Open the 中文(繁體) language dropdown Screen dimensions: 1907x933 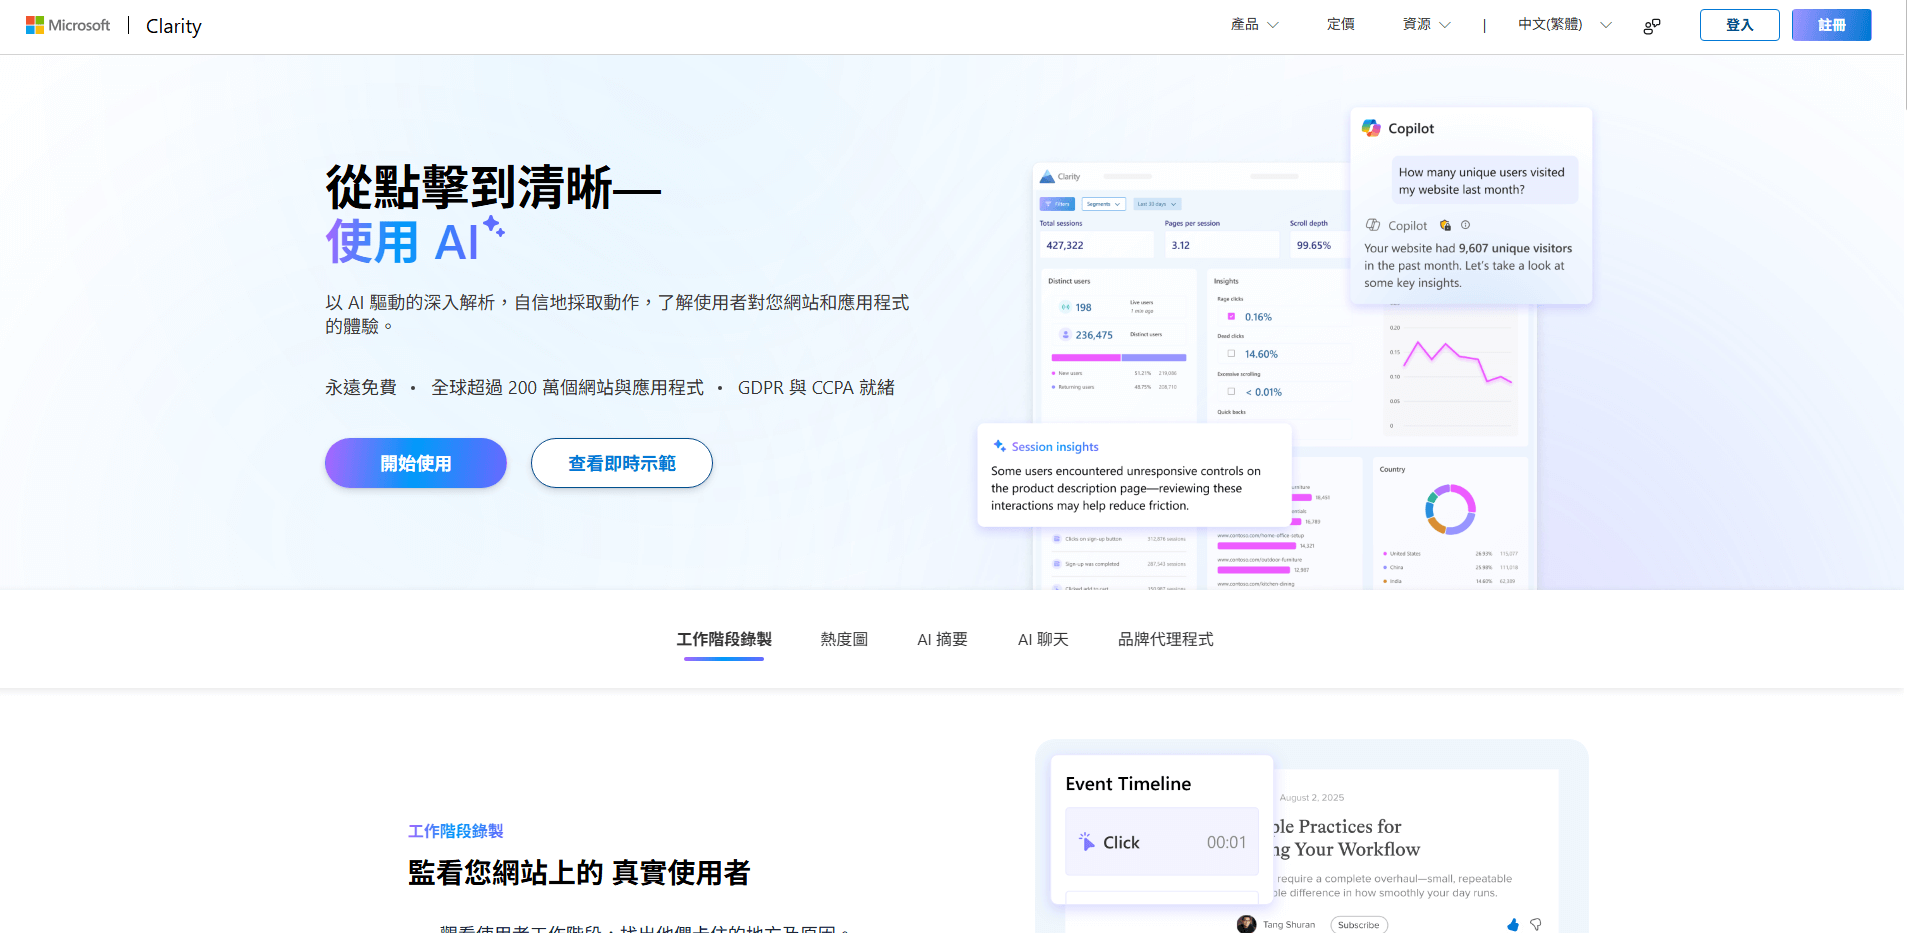point(1564,25)
